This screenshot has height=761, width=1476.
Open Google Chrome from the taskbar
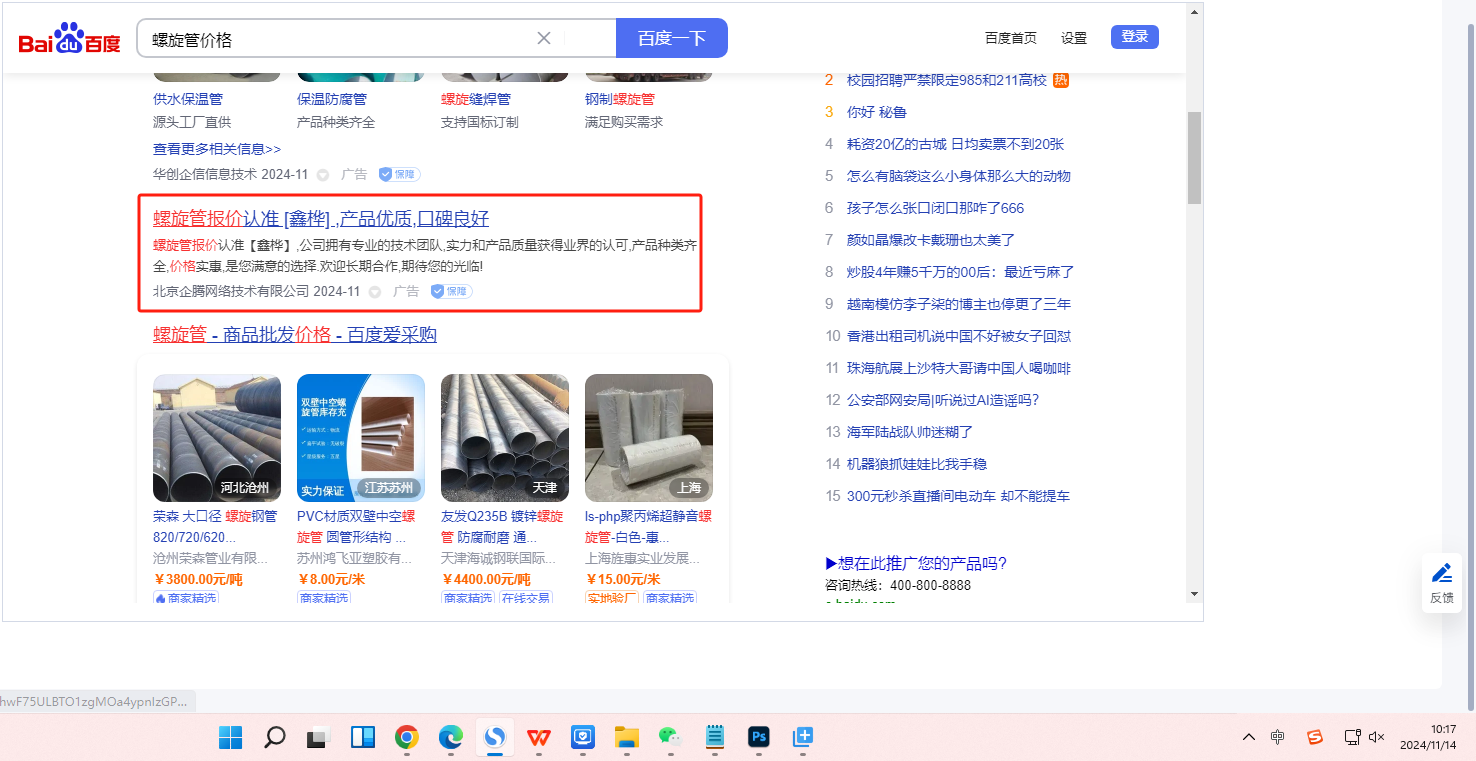406,738
